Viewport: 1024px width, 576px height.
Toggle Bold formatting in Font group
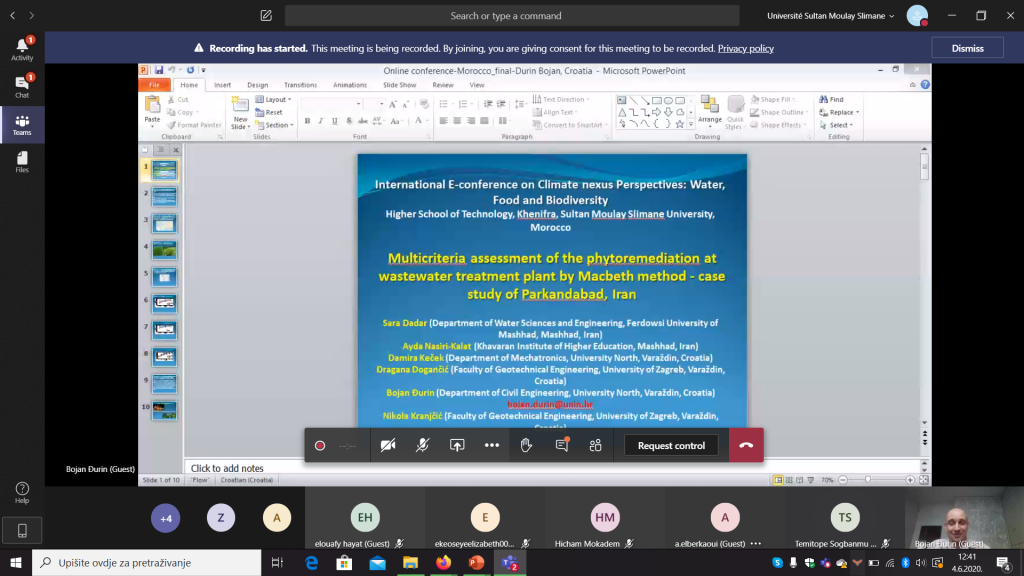[308, 121]
